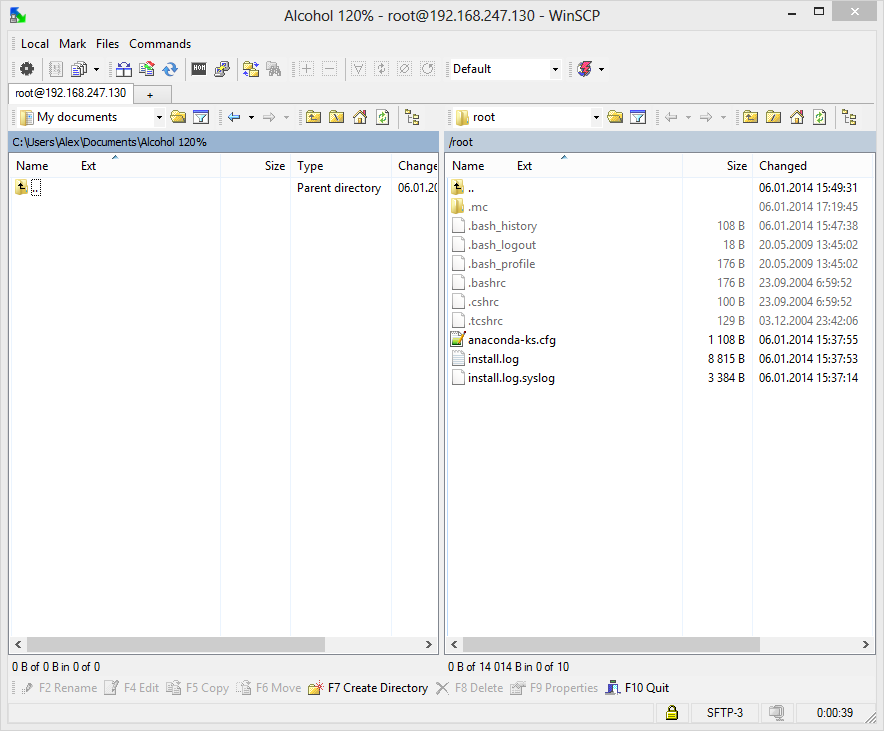
Task: Open the queue options dropdown arrow
Action: pyautogui.click(x=96, y=69)
